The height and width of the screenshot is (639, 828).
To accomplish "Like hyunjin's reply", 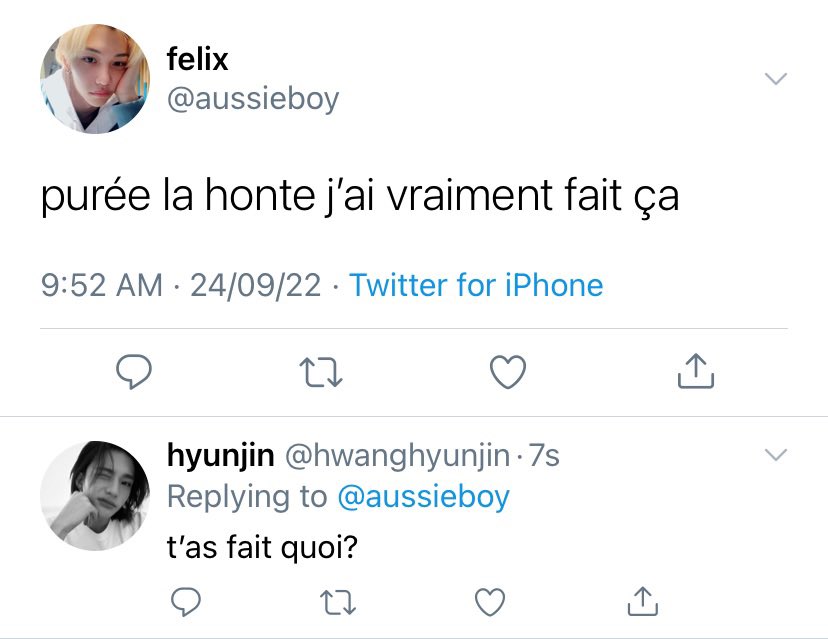I will click(x=490, y=602).
